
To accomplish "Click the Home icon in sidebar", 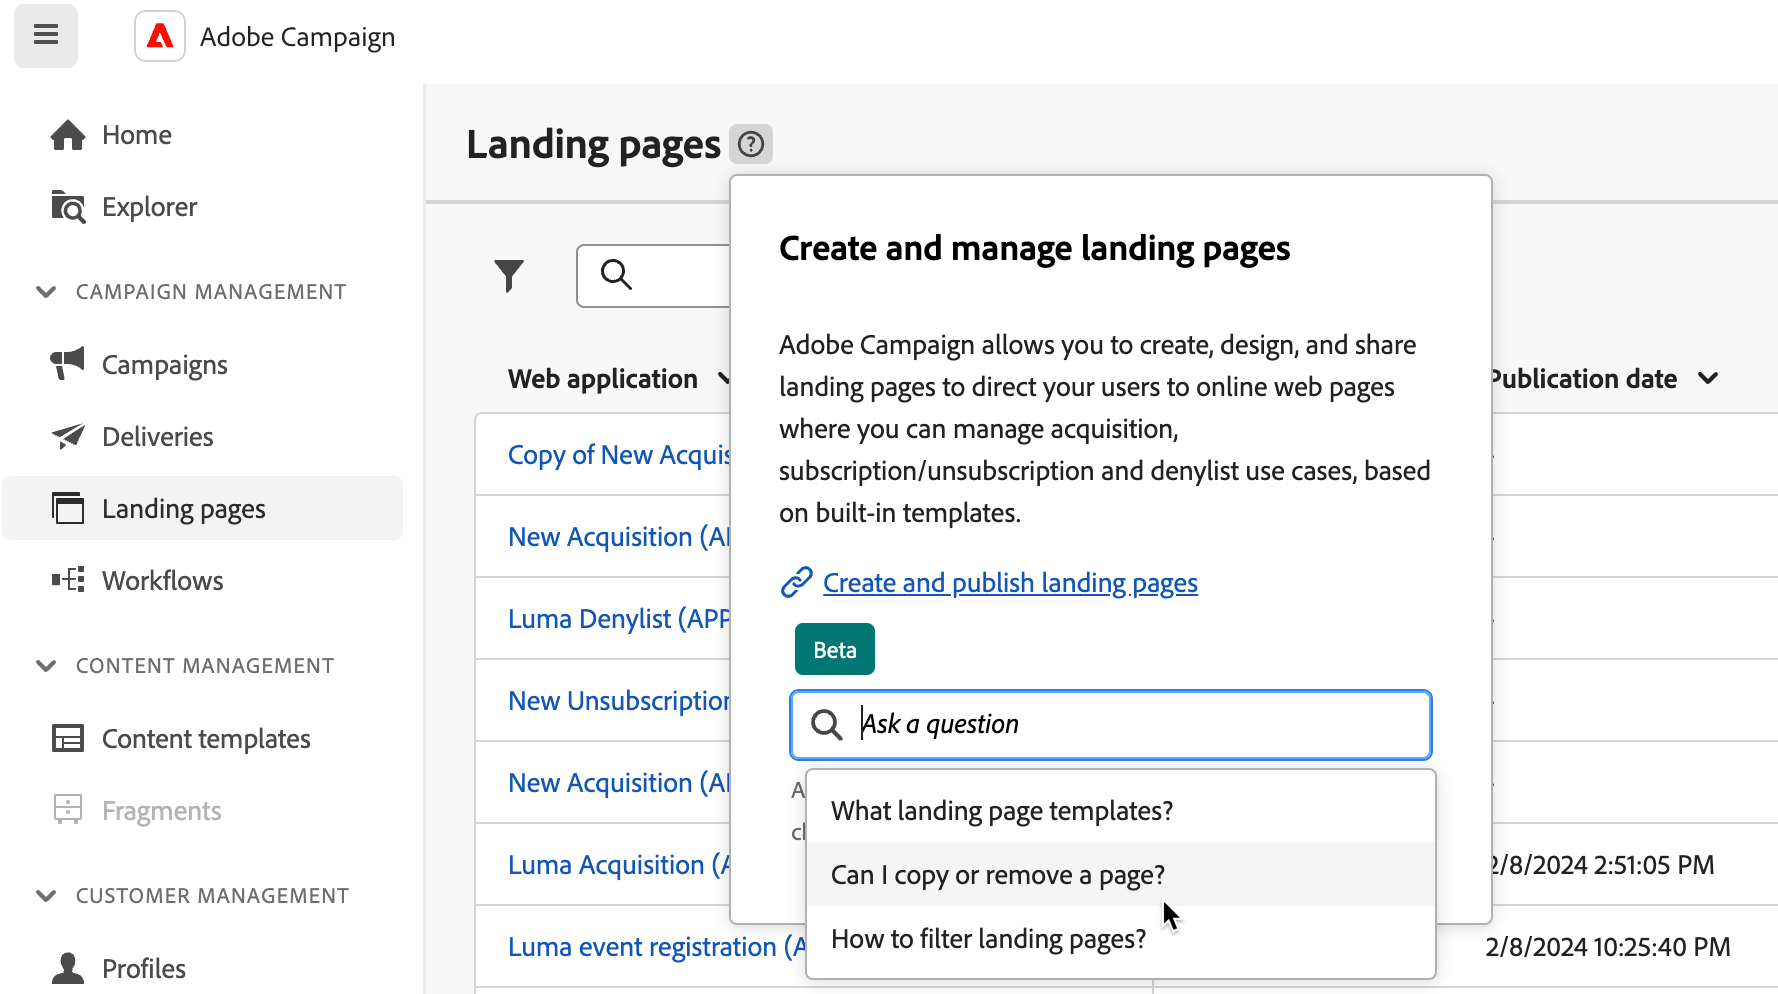I will coord(68,135).
